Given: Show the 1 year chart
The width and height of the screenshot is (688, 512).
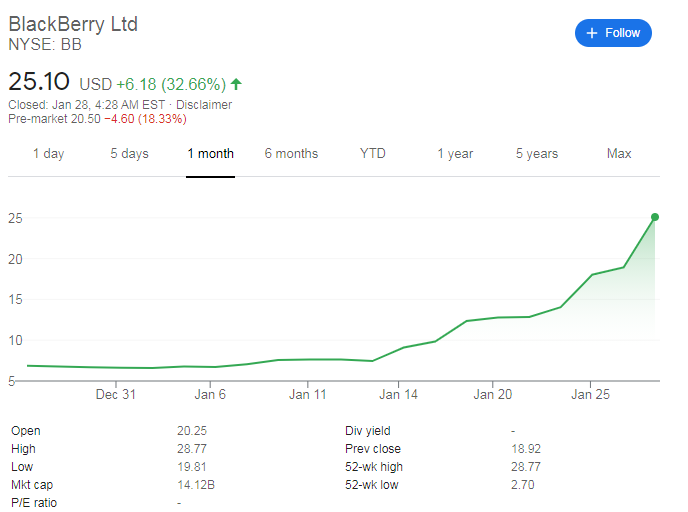Looking at the screenshot, I should 455,154.
